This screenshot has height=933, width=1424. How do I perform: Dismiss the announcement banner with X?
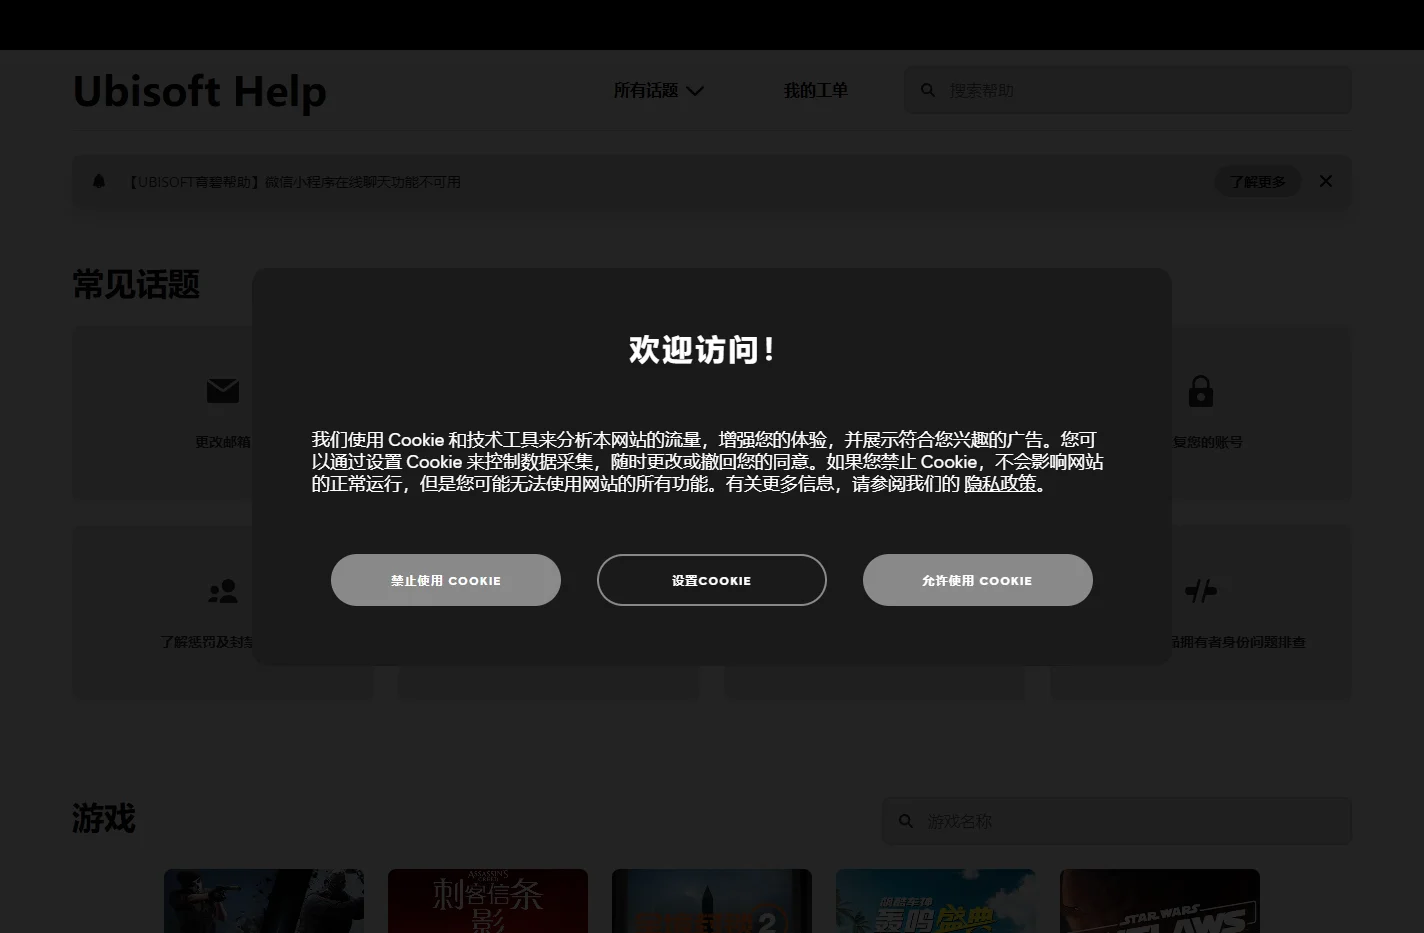coord(1326,181)
